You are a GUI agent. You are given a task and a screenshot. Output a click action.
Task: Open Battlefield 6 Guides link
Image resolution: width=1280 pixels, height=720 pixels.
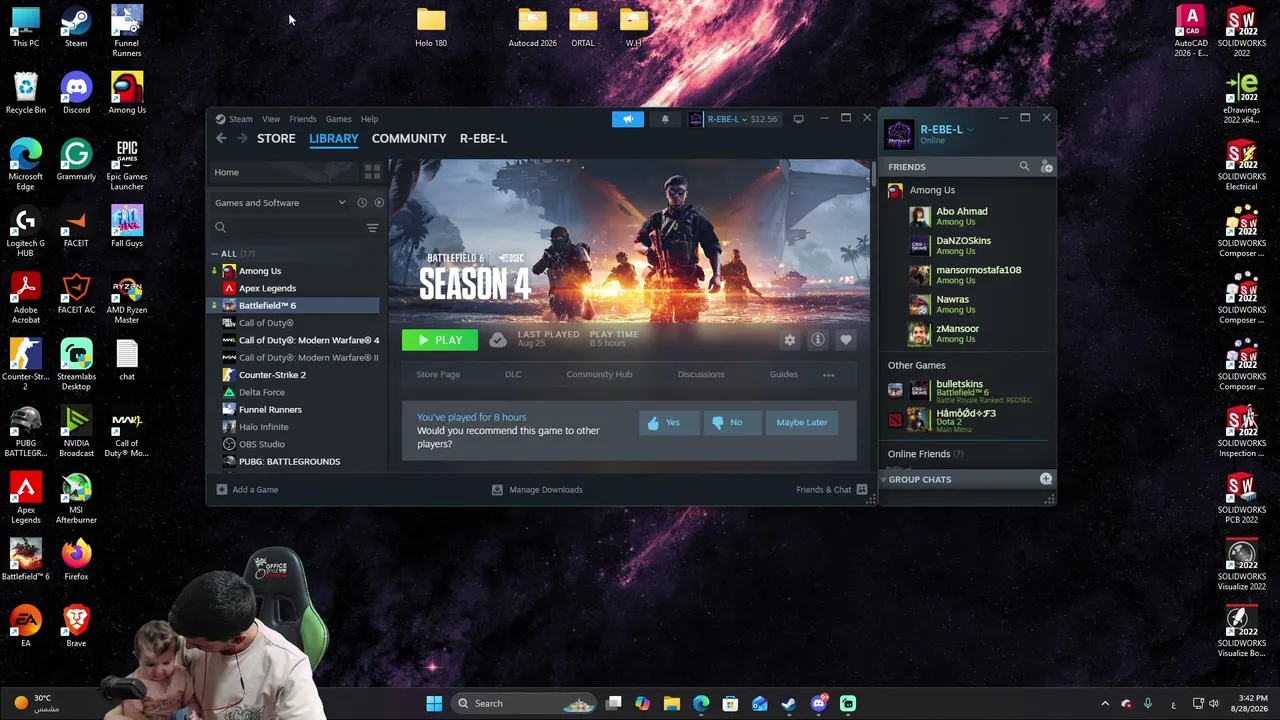click(x=783, y=375)
